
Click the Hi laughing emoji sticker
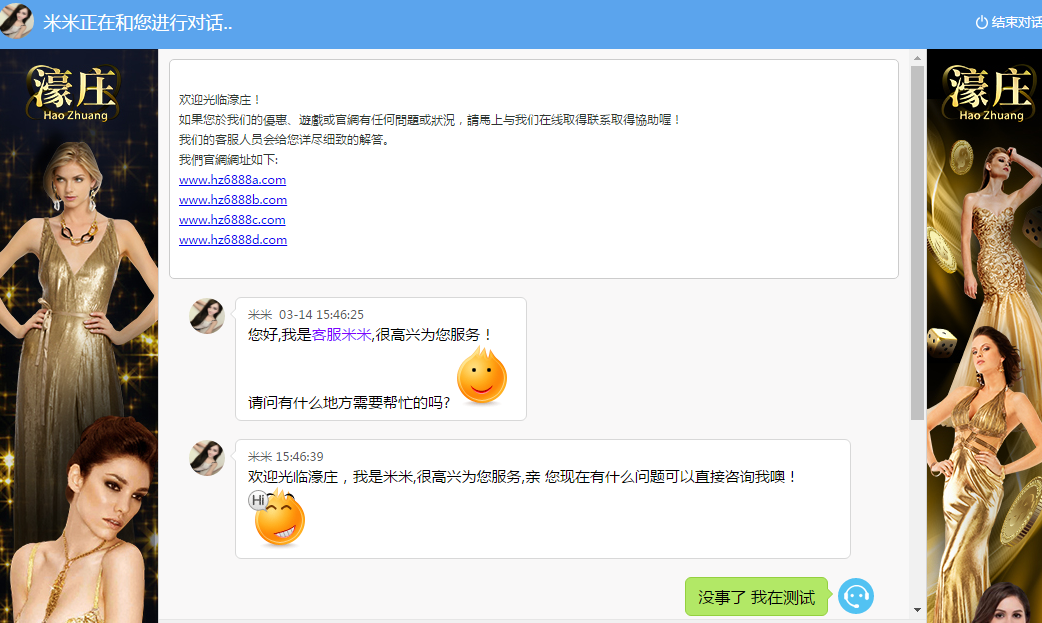[277, 517]
